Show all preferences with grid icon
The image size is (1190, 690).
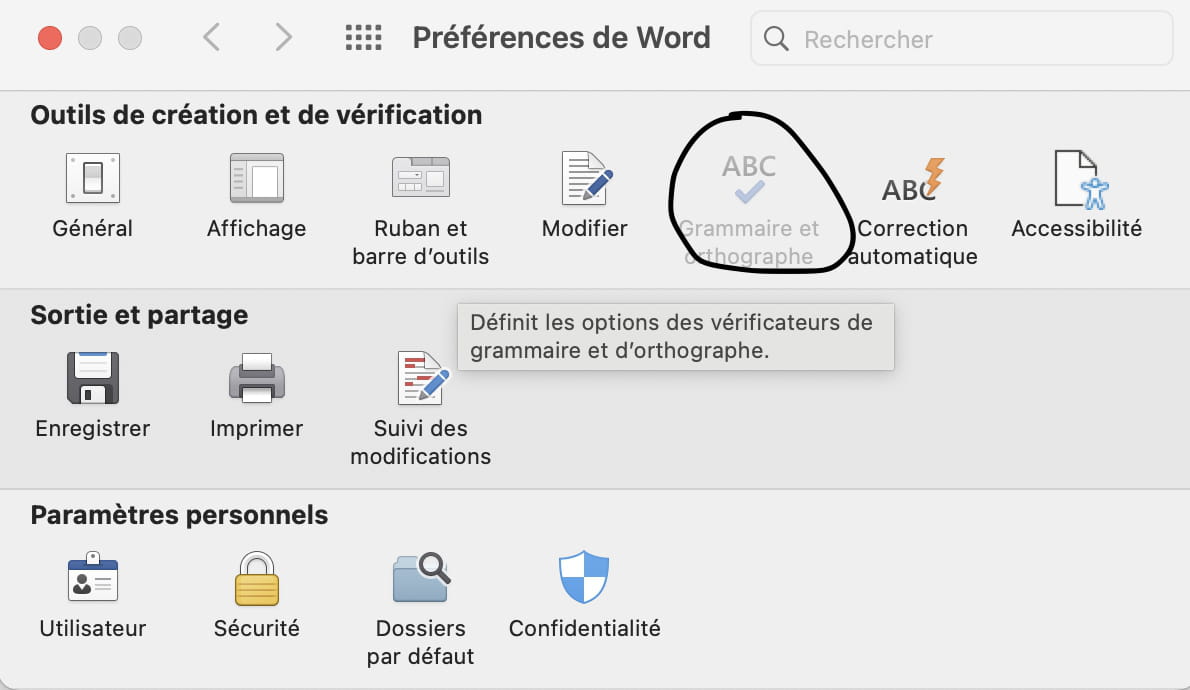[x=364, y=38]
